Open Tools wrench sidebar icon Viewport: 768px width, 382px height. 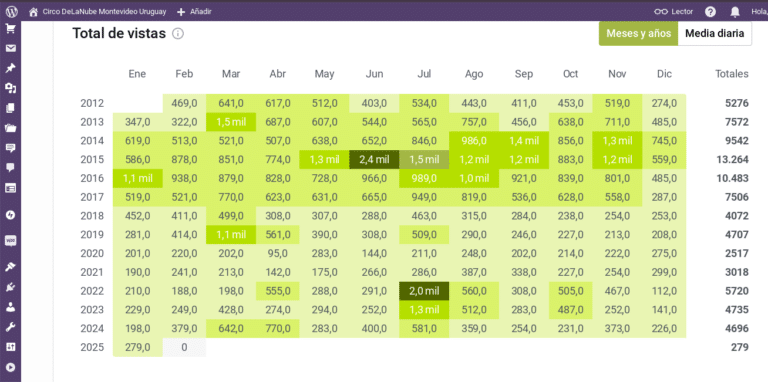coord(10,327)
